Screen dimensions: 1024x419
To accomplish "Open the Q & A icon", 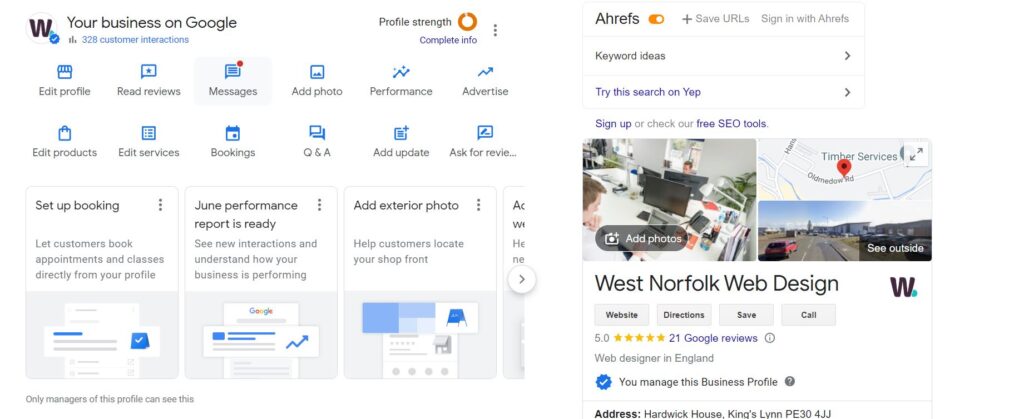I will (x=317, y=133).
